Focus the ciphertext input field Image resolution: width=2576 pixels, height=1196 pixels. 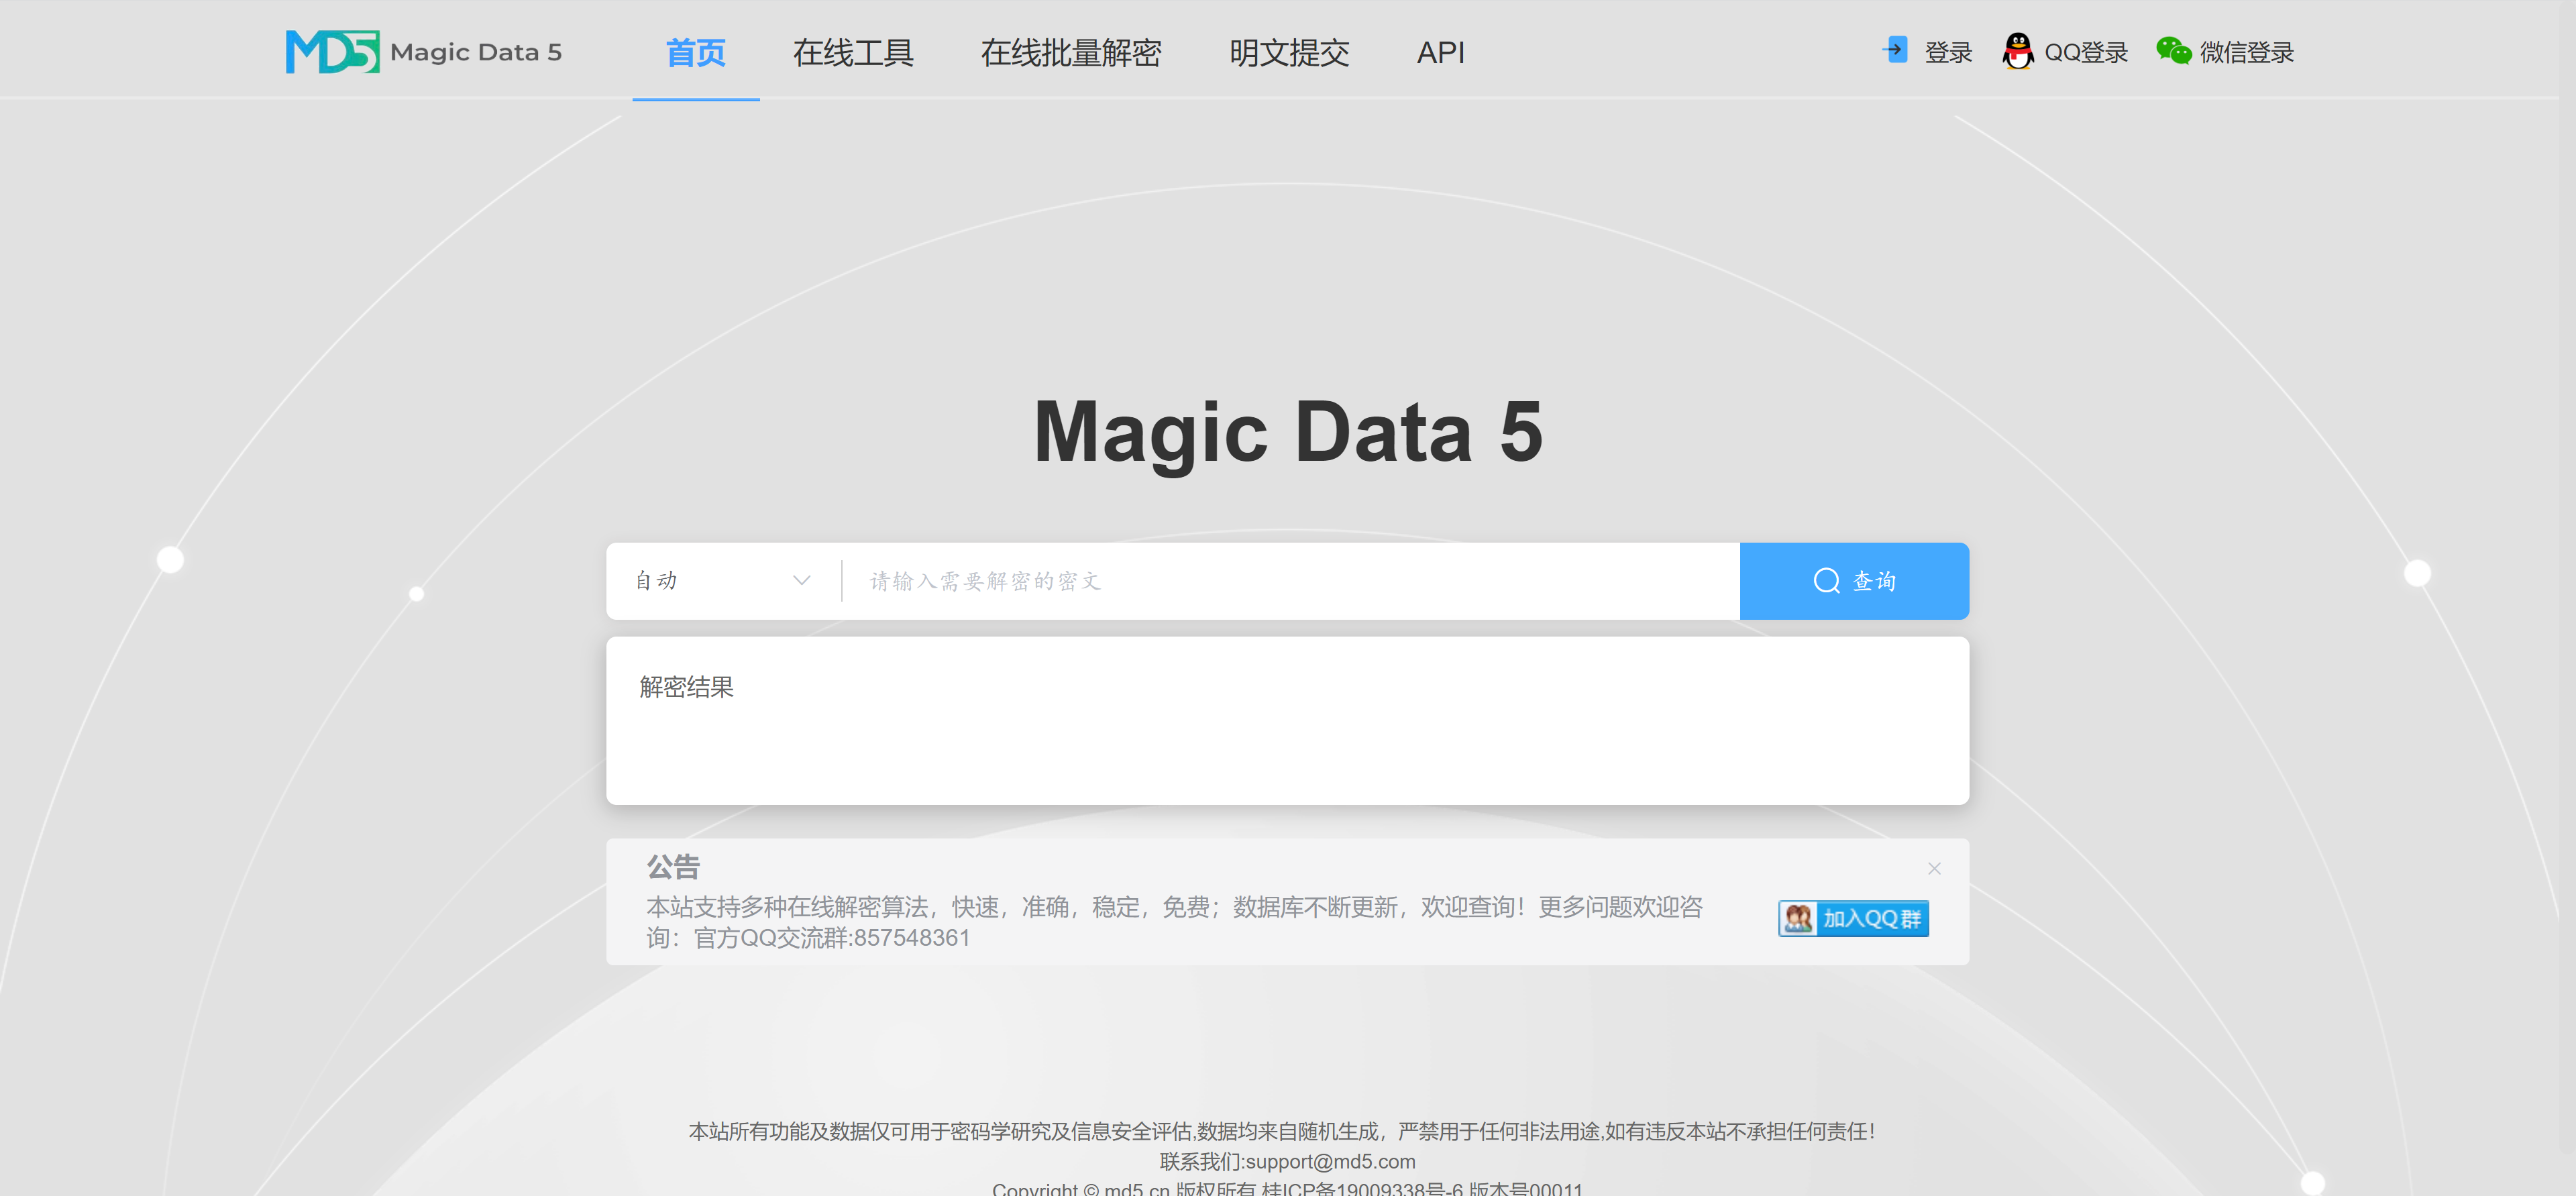(1290, 581)
